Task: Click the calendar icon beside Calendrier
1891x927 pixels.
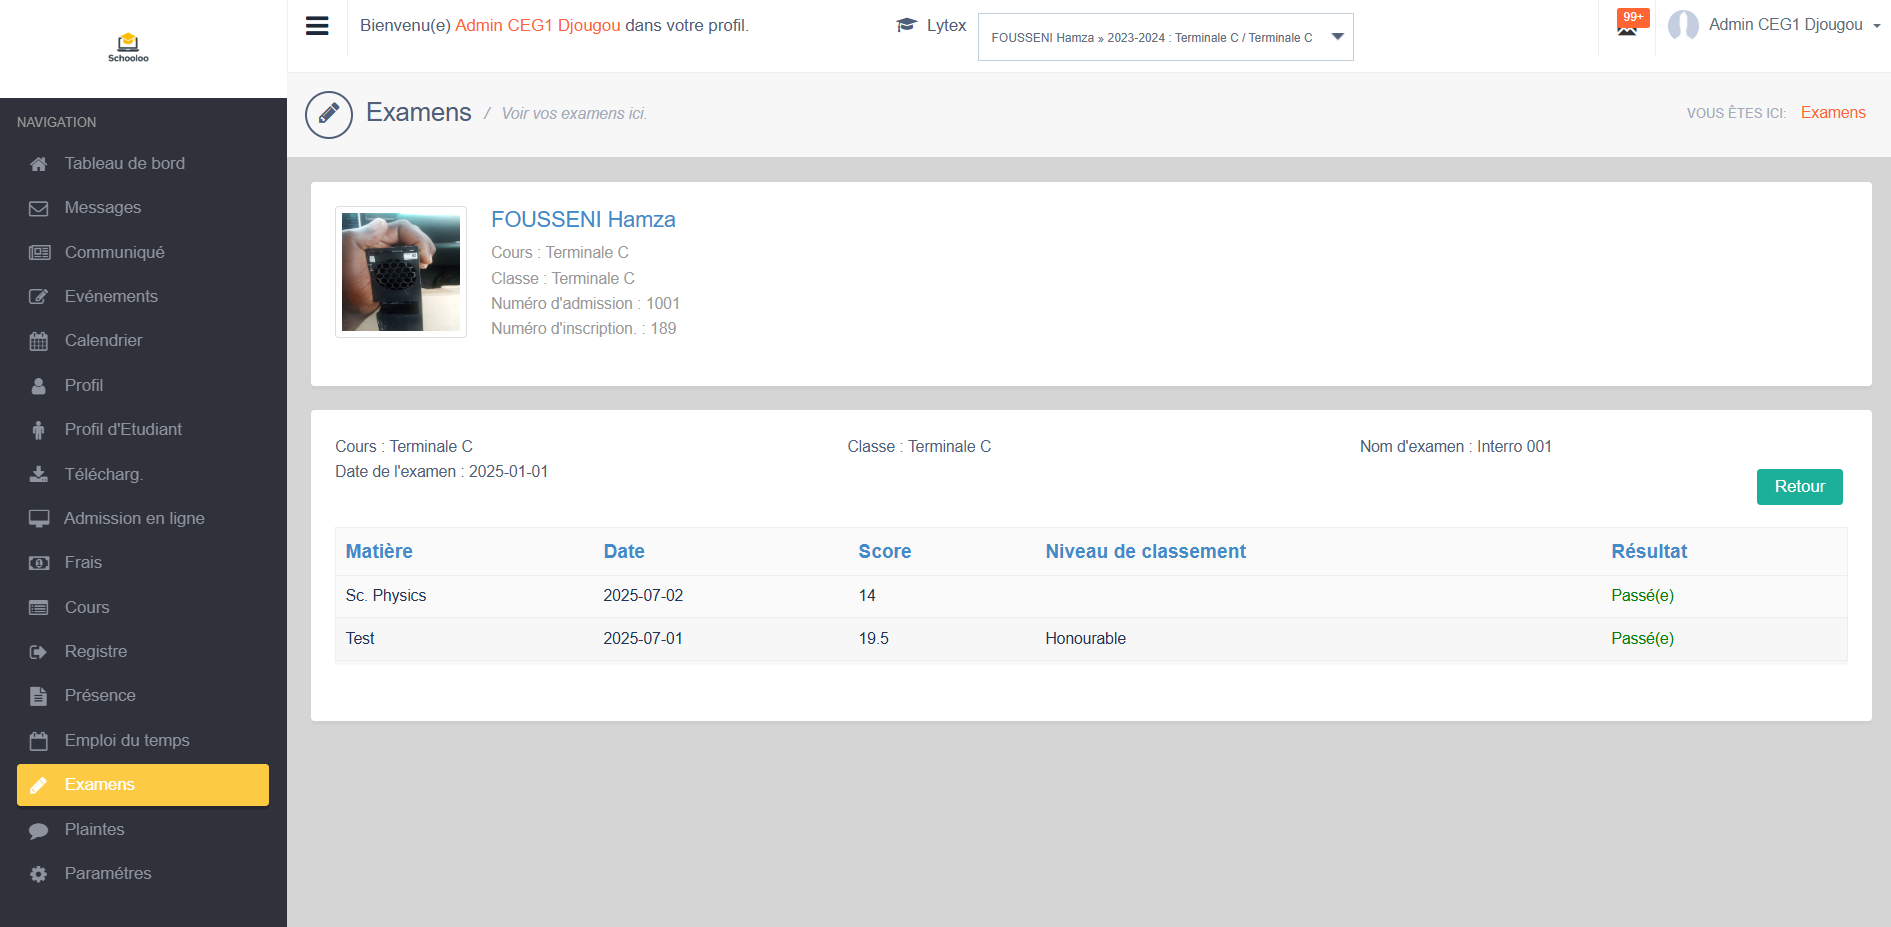Action: [x=39, y=341]
